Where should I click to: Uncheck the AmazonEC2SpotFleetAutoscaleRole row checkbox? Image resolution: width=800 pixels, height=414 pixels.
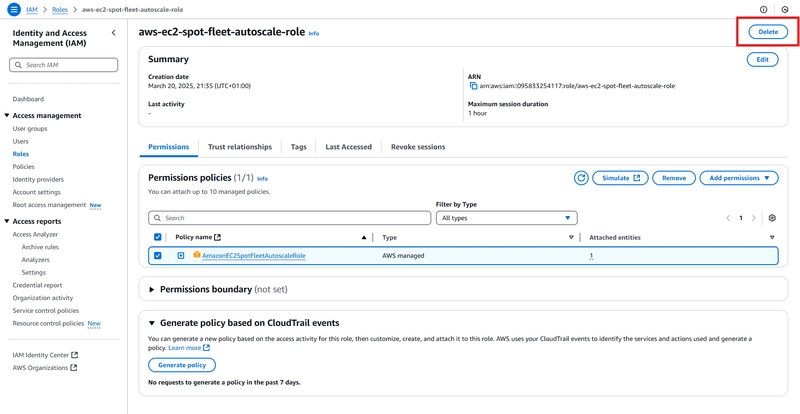point(158,256)
